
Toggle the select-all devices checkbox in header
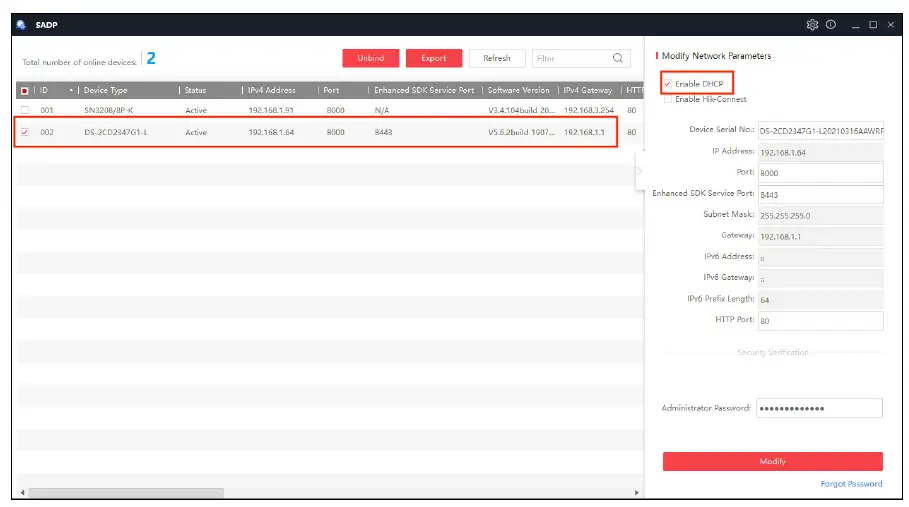[x=24, y=90]
